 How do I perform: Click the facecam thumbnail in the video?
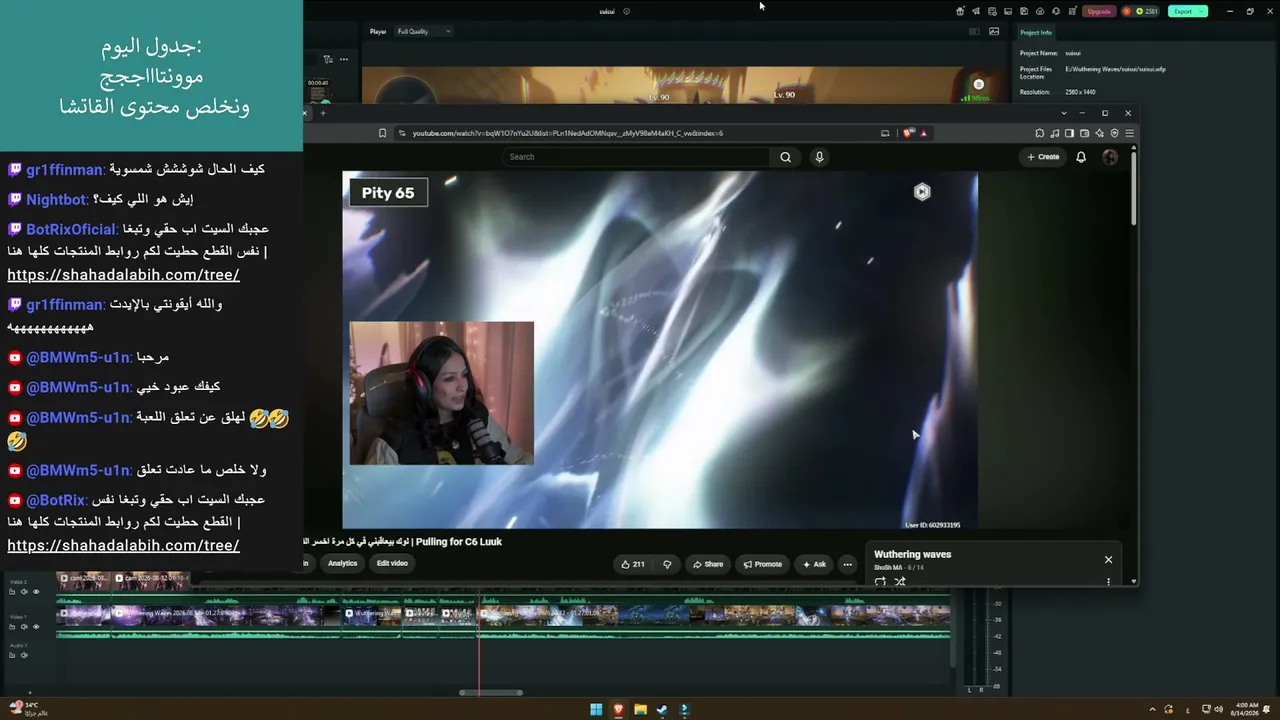coord(441,393)
